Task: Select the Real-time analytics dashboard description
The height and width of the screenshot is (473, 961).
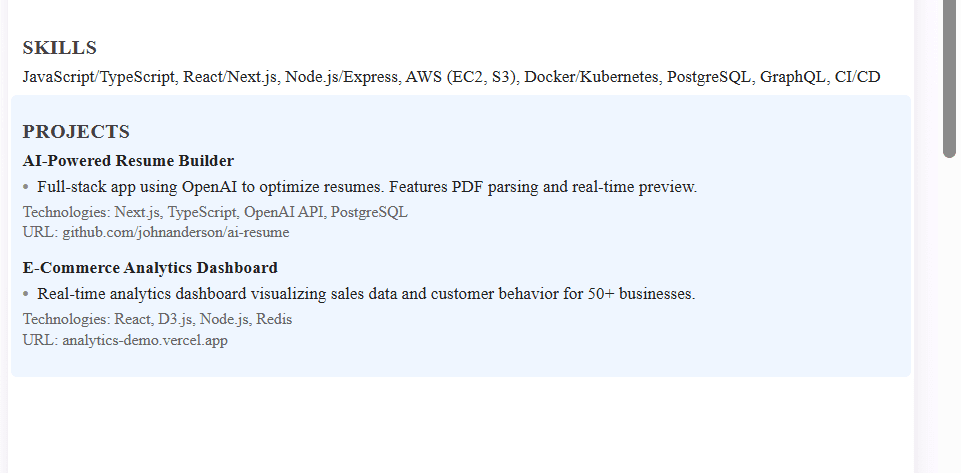Action: click(x=367, y=294)
